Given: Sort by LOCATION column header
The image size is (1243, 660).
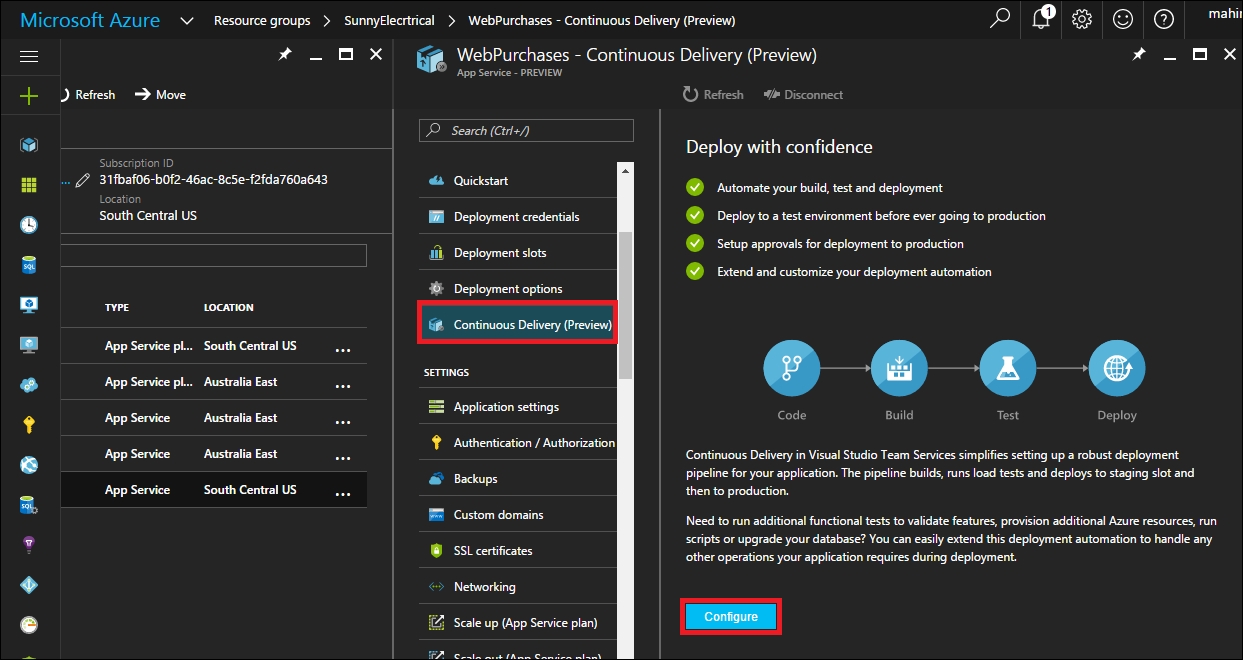Looking at the screenshot, I should tap(229, 308).
